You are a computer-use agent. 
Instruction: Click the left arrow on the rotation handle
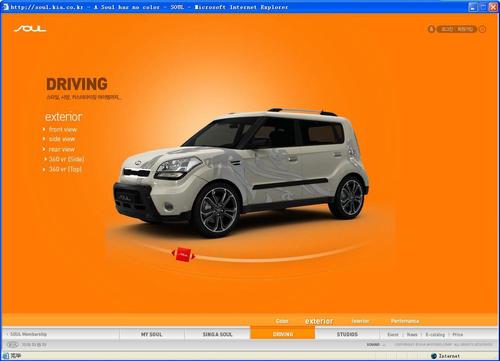[173, 253]
